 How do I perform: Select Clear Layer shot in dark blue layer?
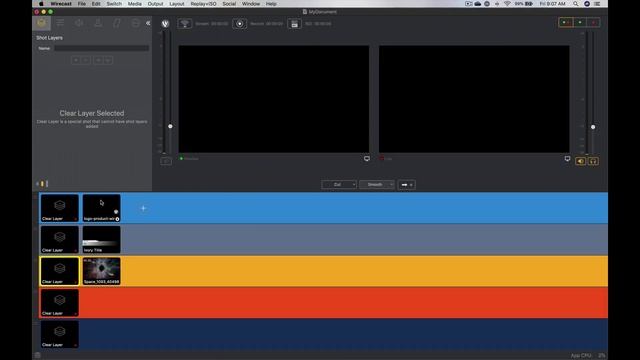60,334
